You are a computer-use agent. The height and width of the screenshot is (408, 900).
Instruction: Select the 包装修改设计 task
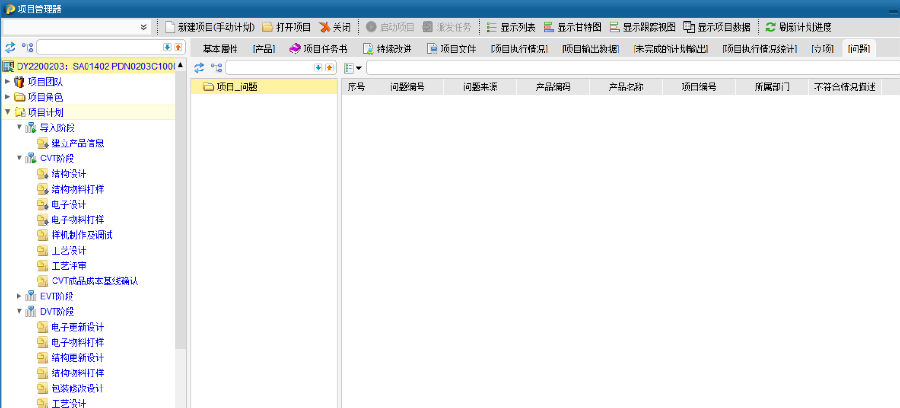tap(77, 388)
